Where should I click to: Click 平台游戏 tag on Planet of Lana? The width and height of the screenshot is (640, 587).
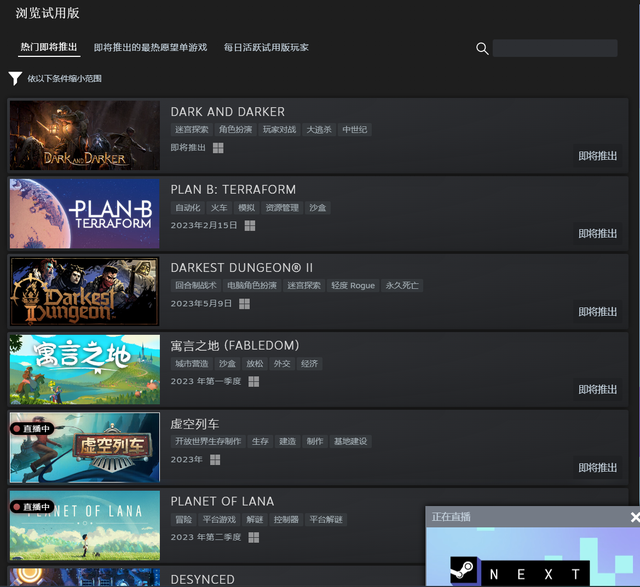tap(219, 520)
